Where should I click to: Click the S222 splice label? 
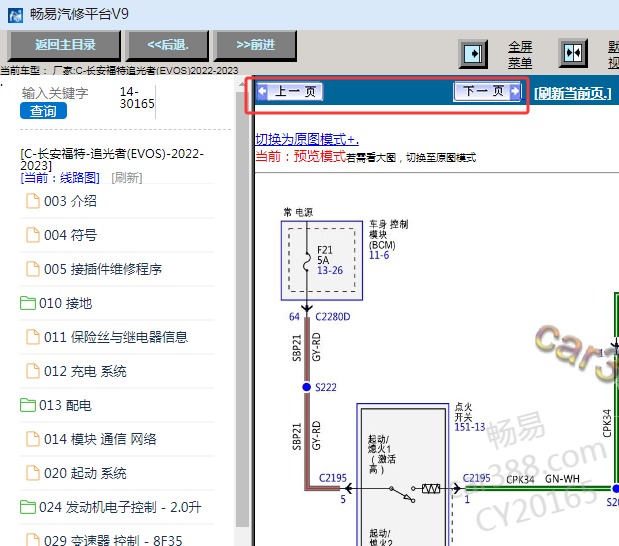pos(326,387)
